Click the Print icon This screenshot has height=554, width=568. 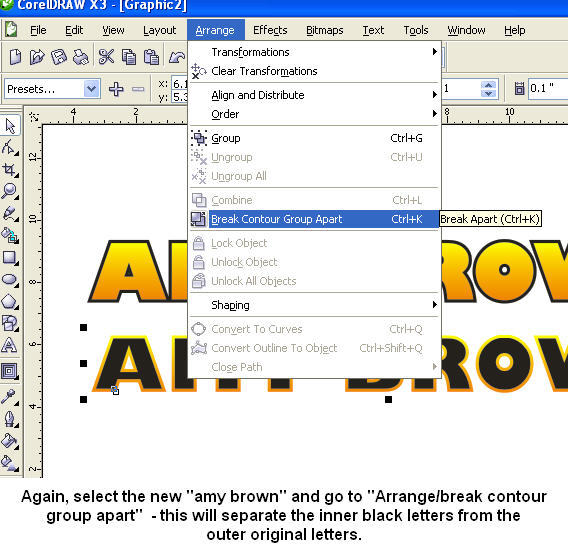pos(80,57)
